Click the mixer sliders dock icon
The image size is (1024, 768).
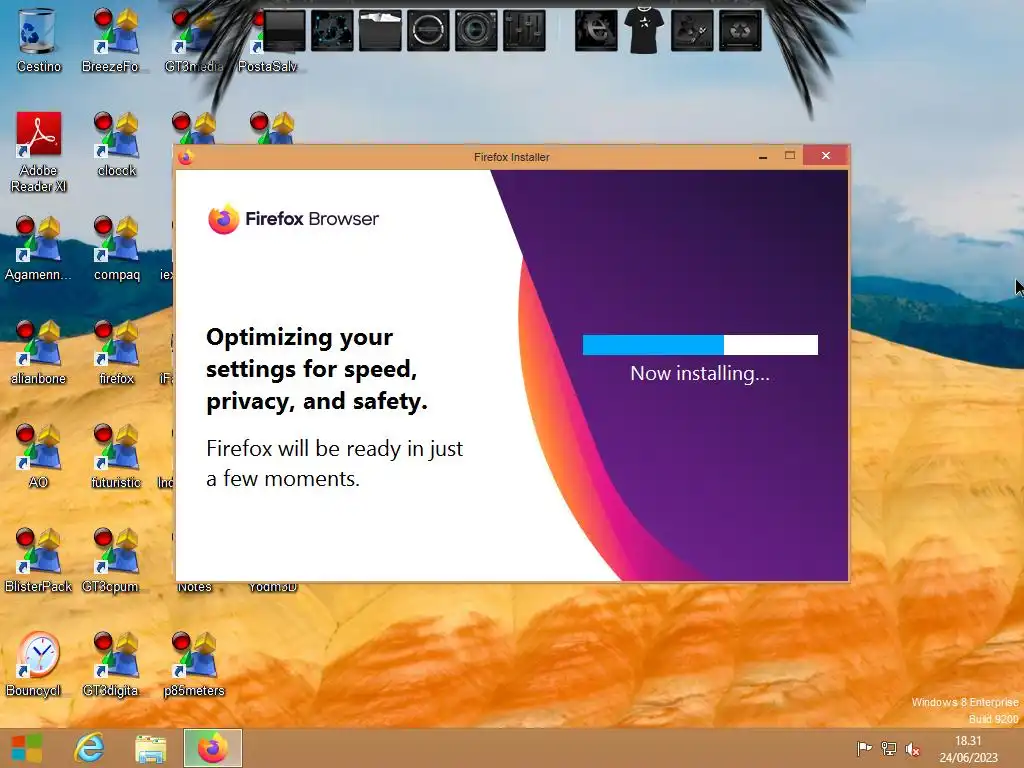pos(524,30)
